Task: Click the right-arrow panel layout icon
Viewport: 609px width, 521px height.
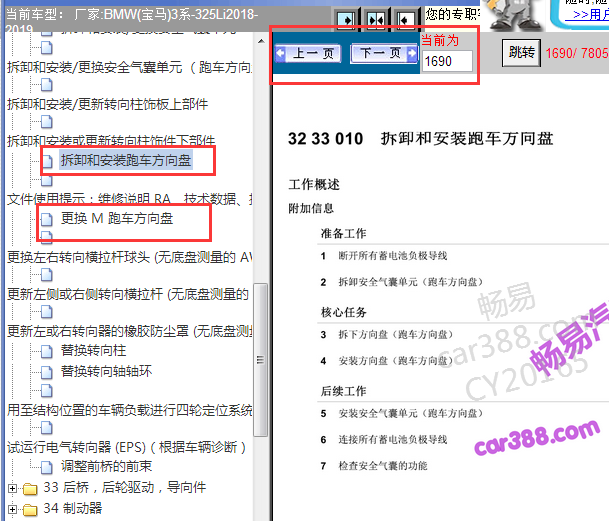Action: pos(346,19)
